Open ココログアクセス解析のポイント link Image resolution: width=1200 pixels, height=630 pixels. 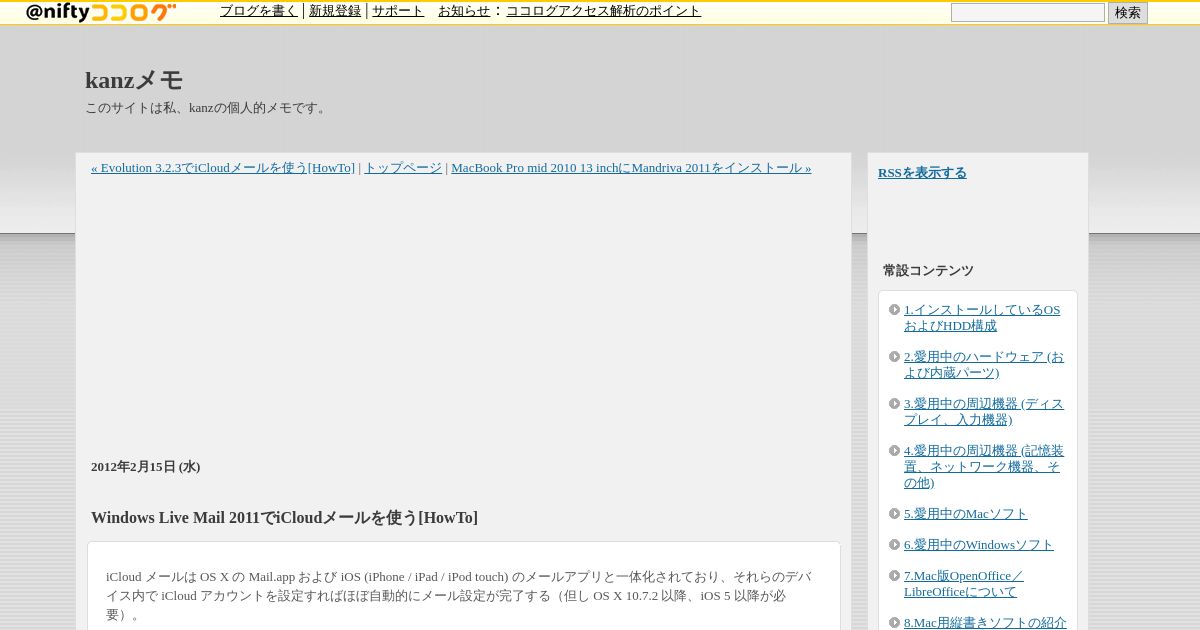pyautogui.click(x=603, y=11)
